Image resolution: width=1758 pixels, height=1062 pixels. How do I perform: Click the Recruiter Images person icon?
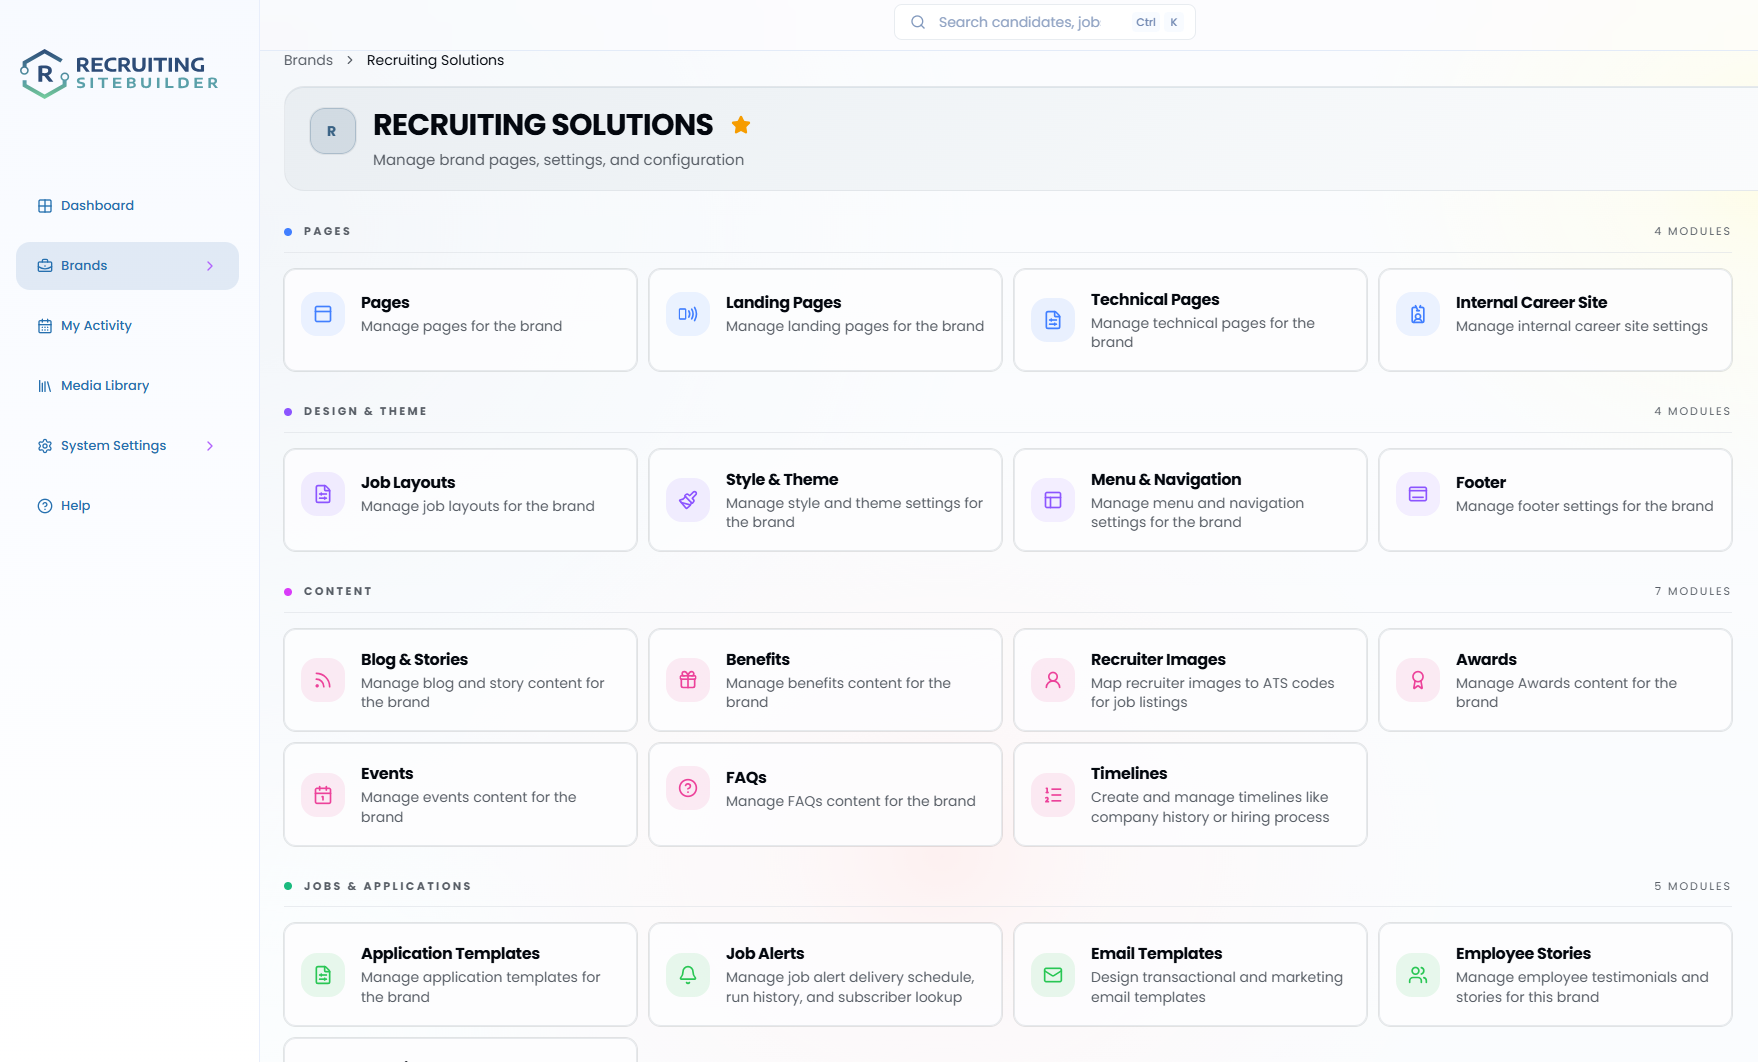(1053, 680)
